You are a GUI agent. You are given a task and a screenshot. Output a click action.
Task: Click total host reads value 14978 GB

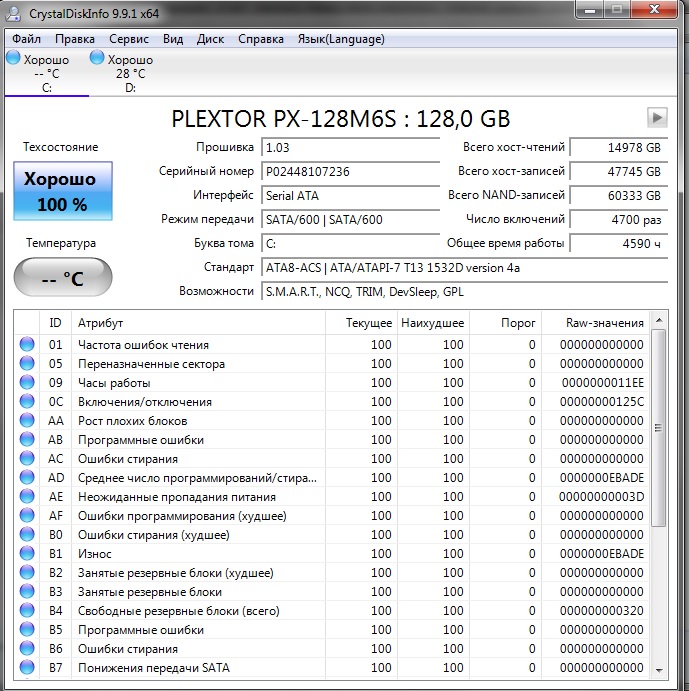(618, 148)
